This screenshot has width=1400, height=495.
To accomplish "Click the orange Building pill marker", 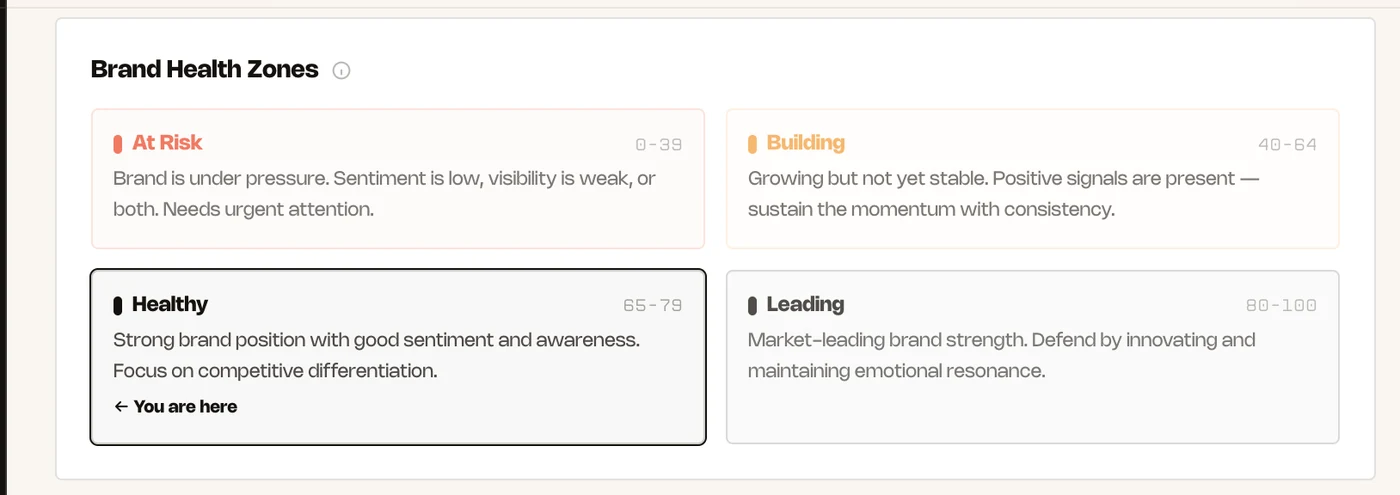I will click(x=752, y=144).
